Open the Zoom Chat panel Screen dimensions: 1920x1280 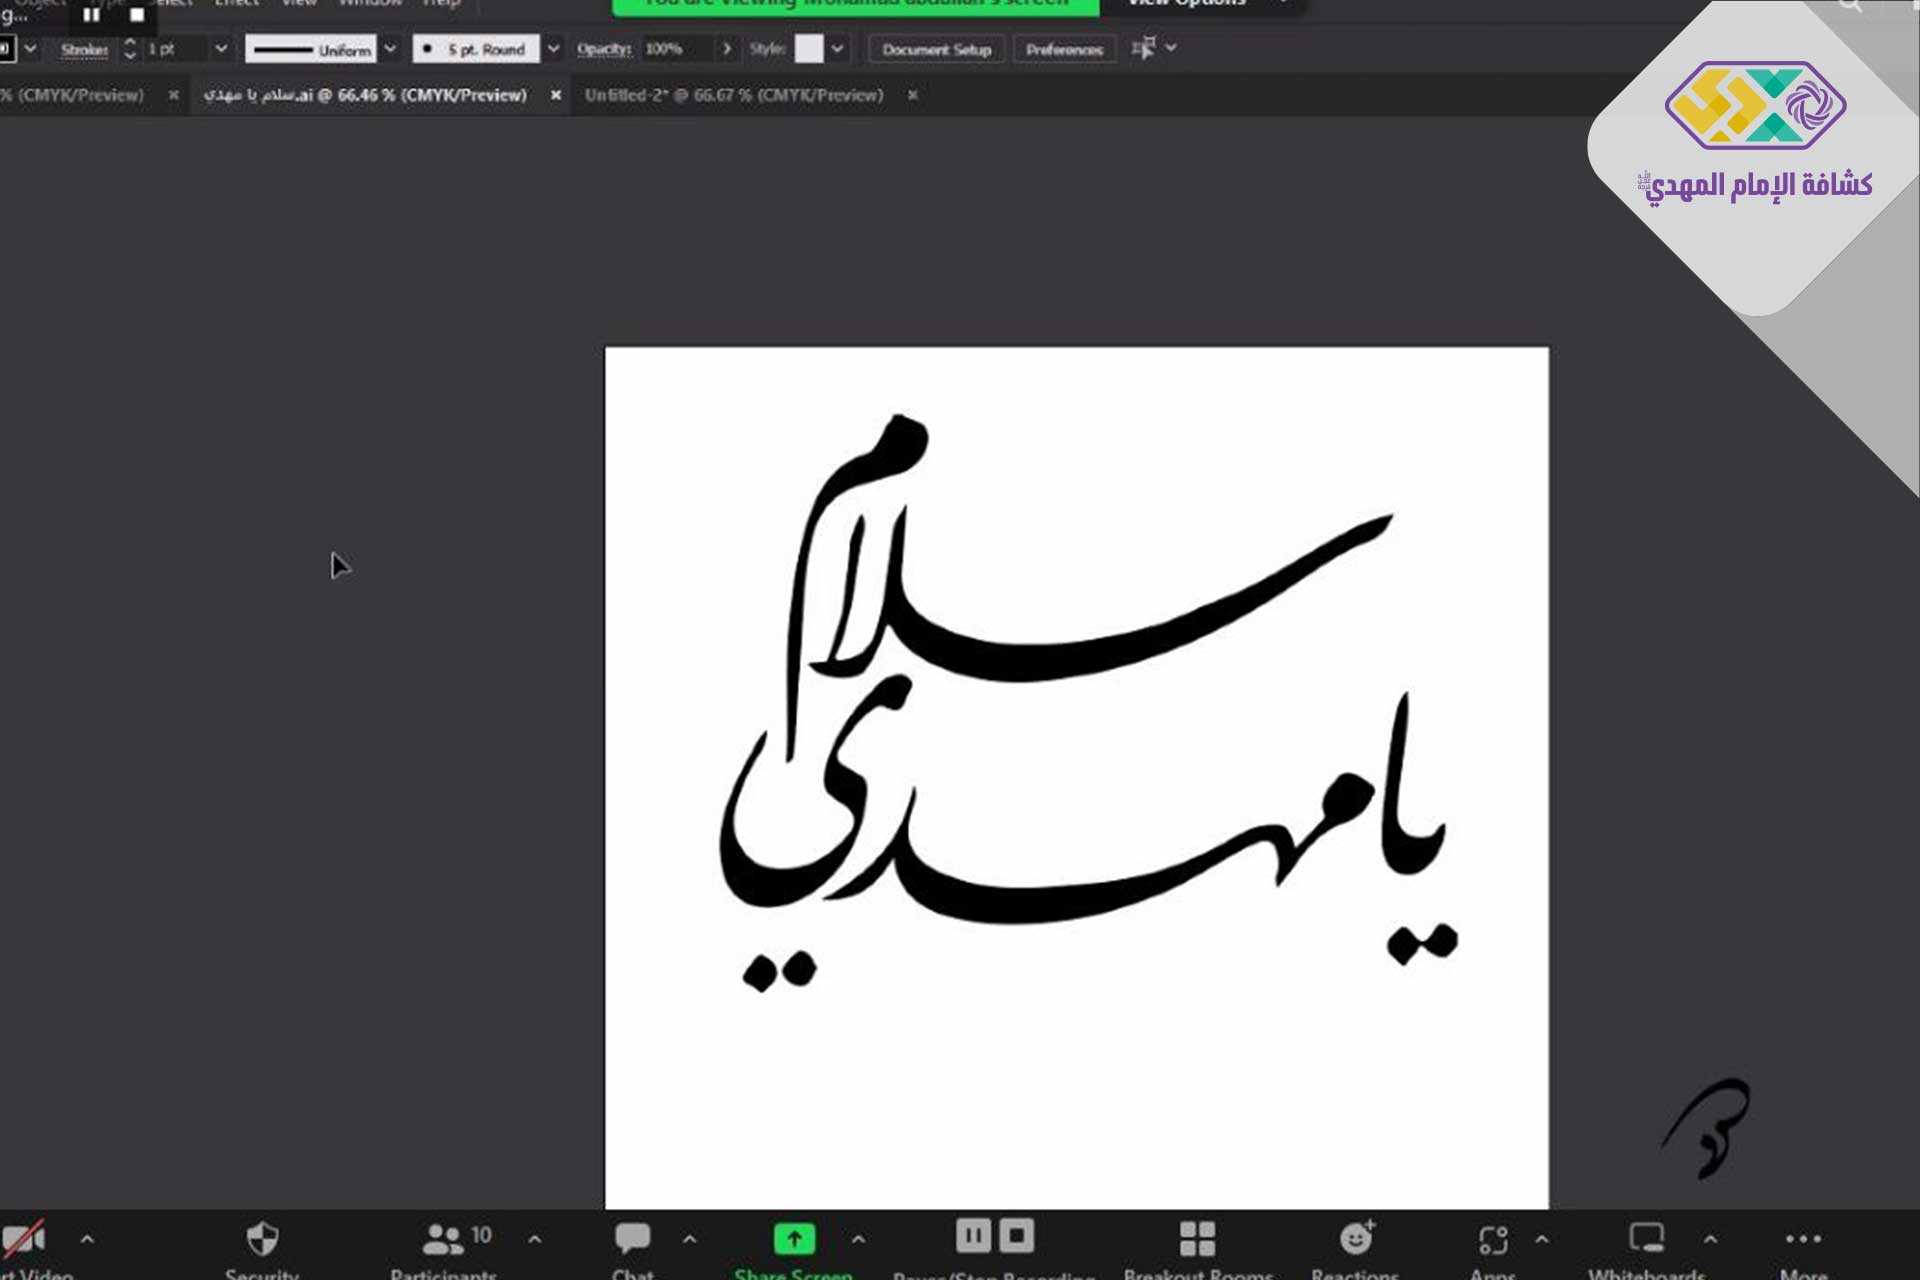click(x=632, y=1240)
